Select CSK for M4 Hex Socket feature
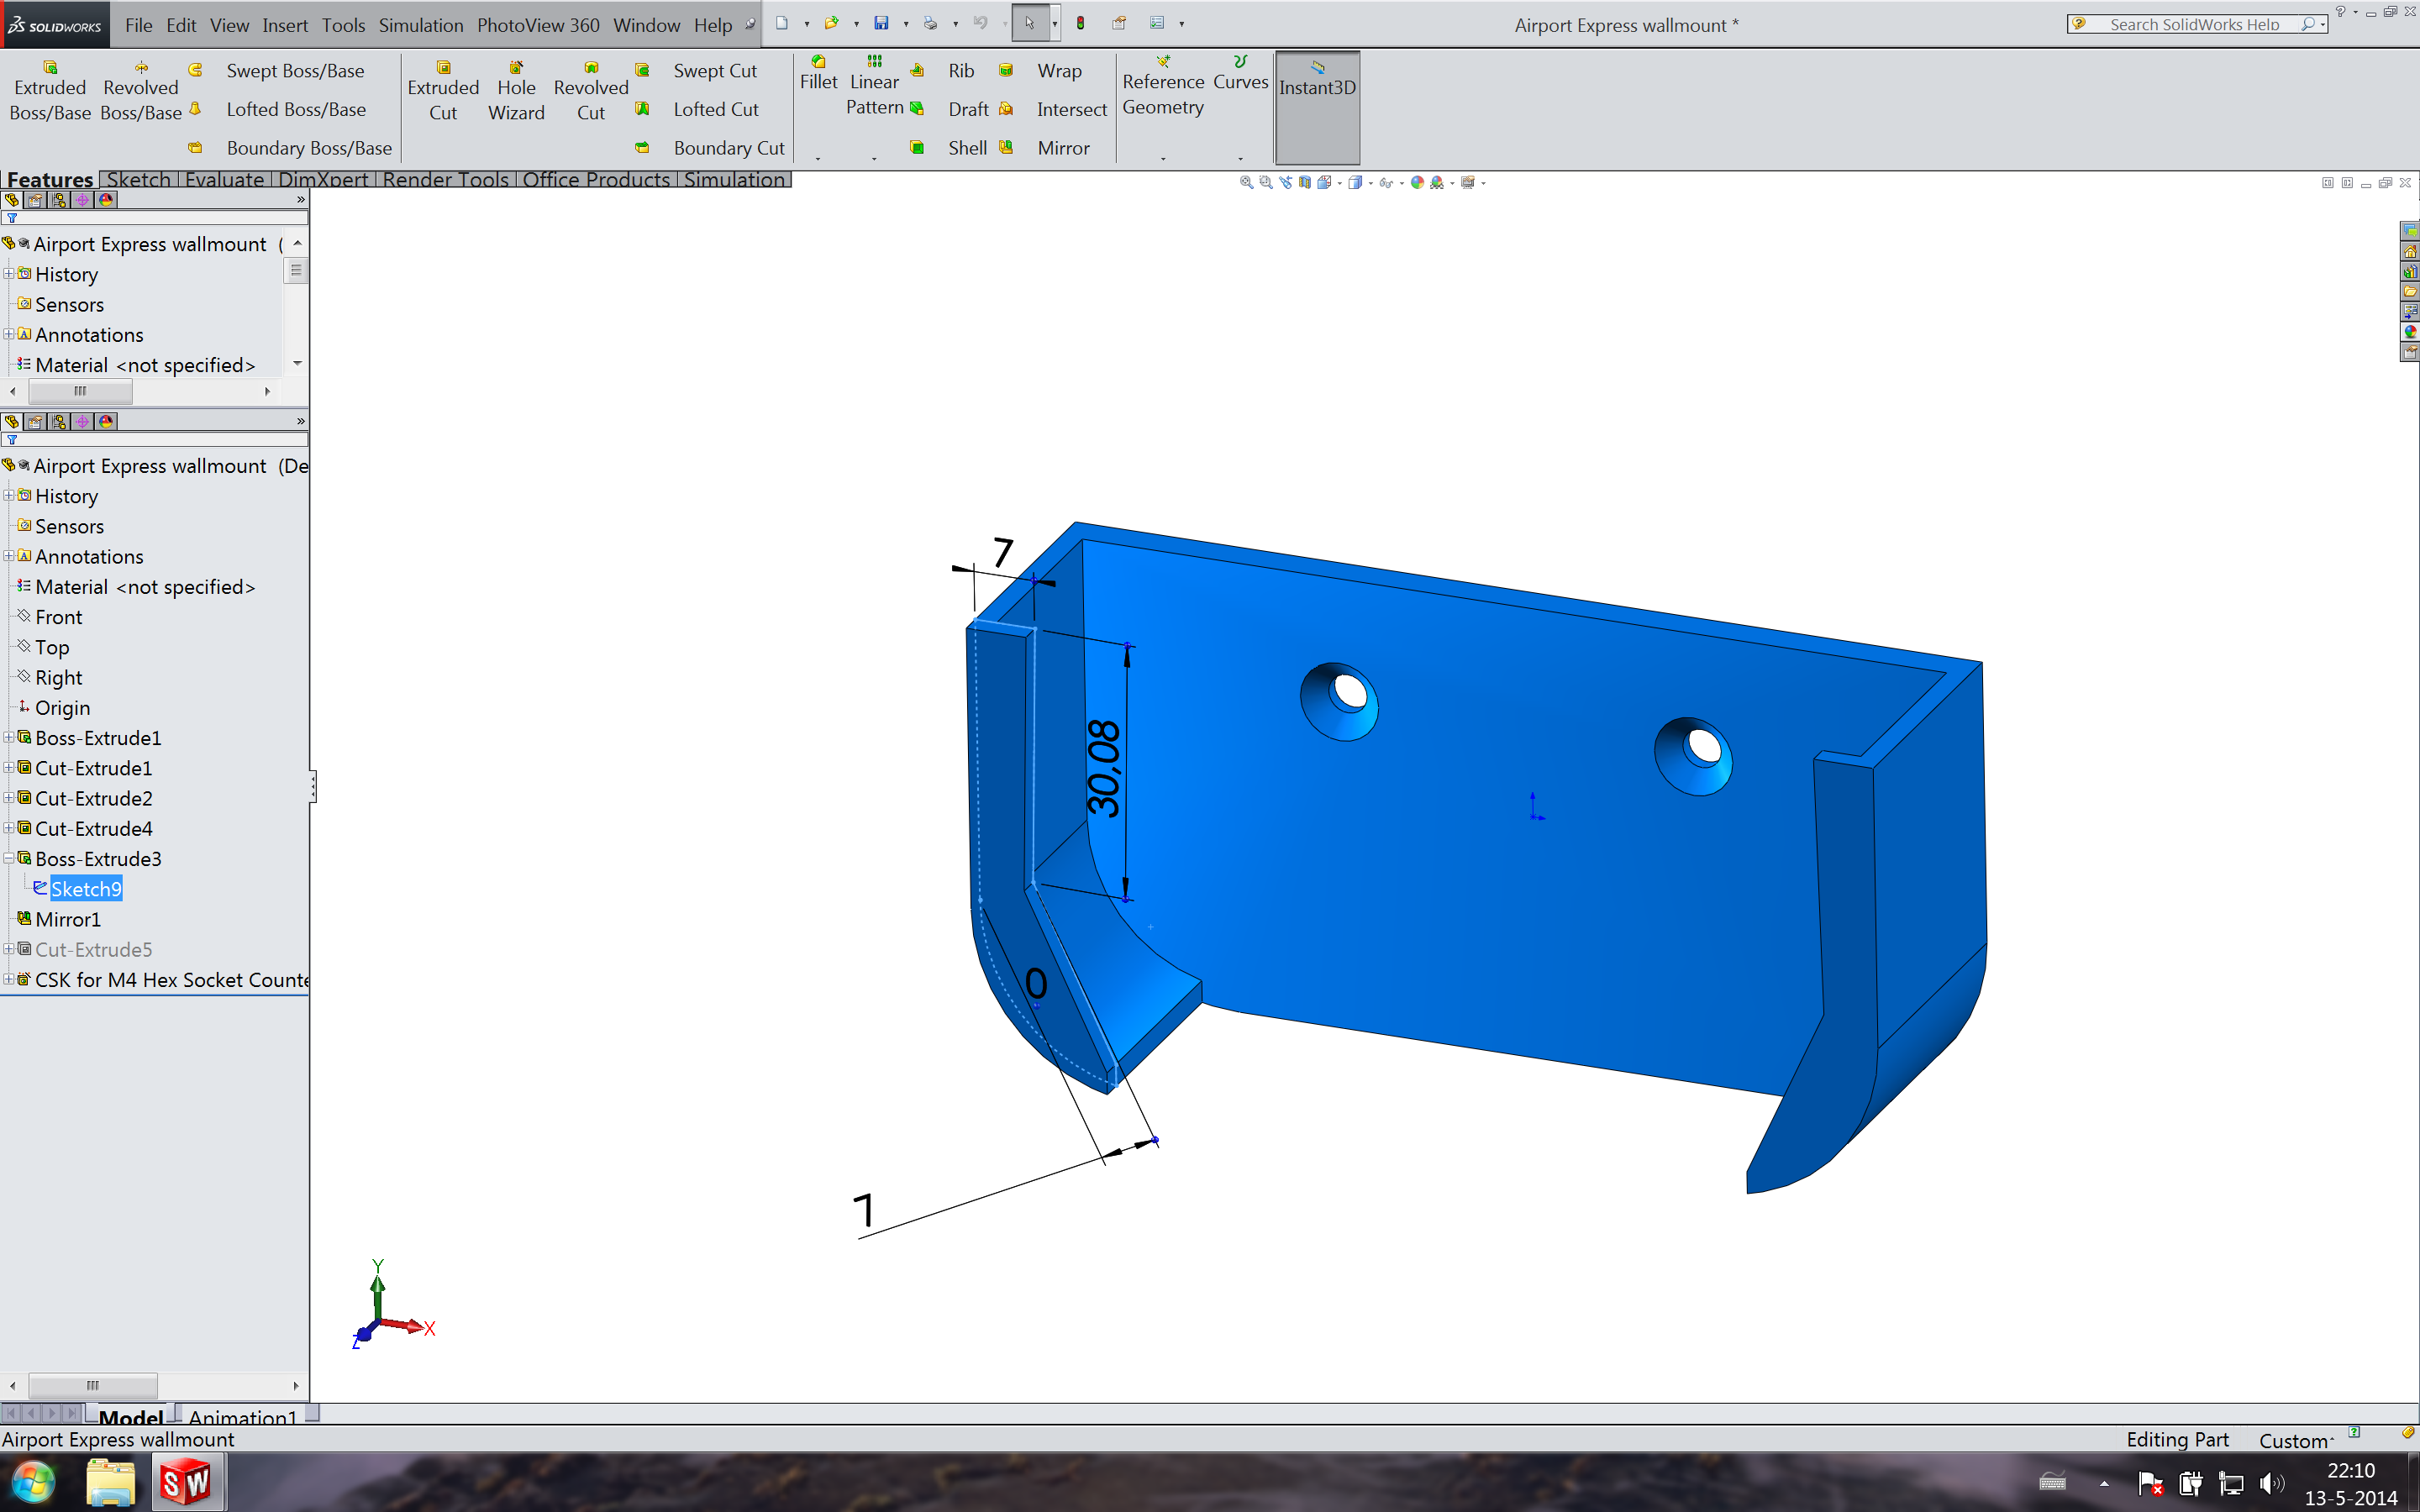 (171, 979)
